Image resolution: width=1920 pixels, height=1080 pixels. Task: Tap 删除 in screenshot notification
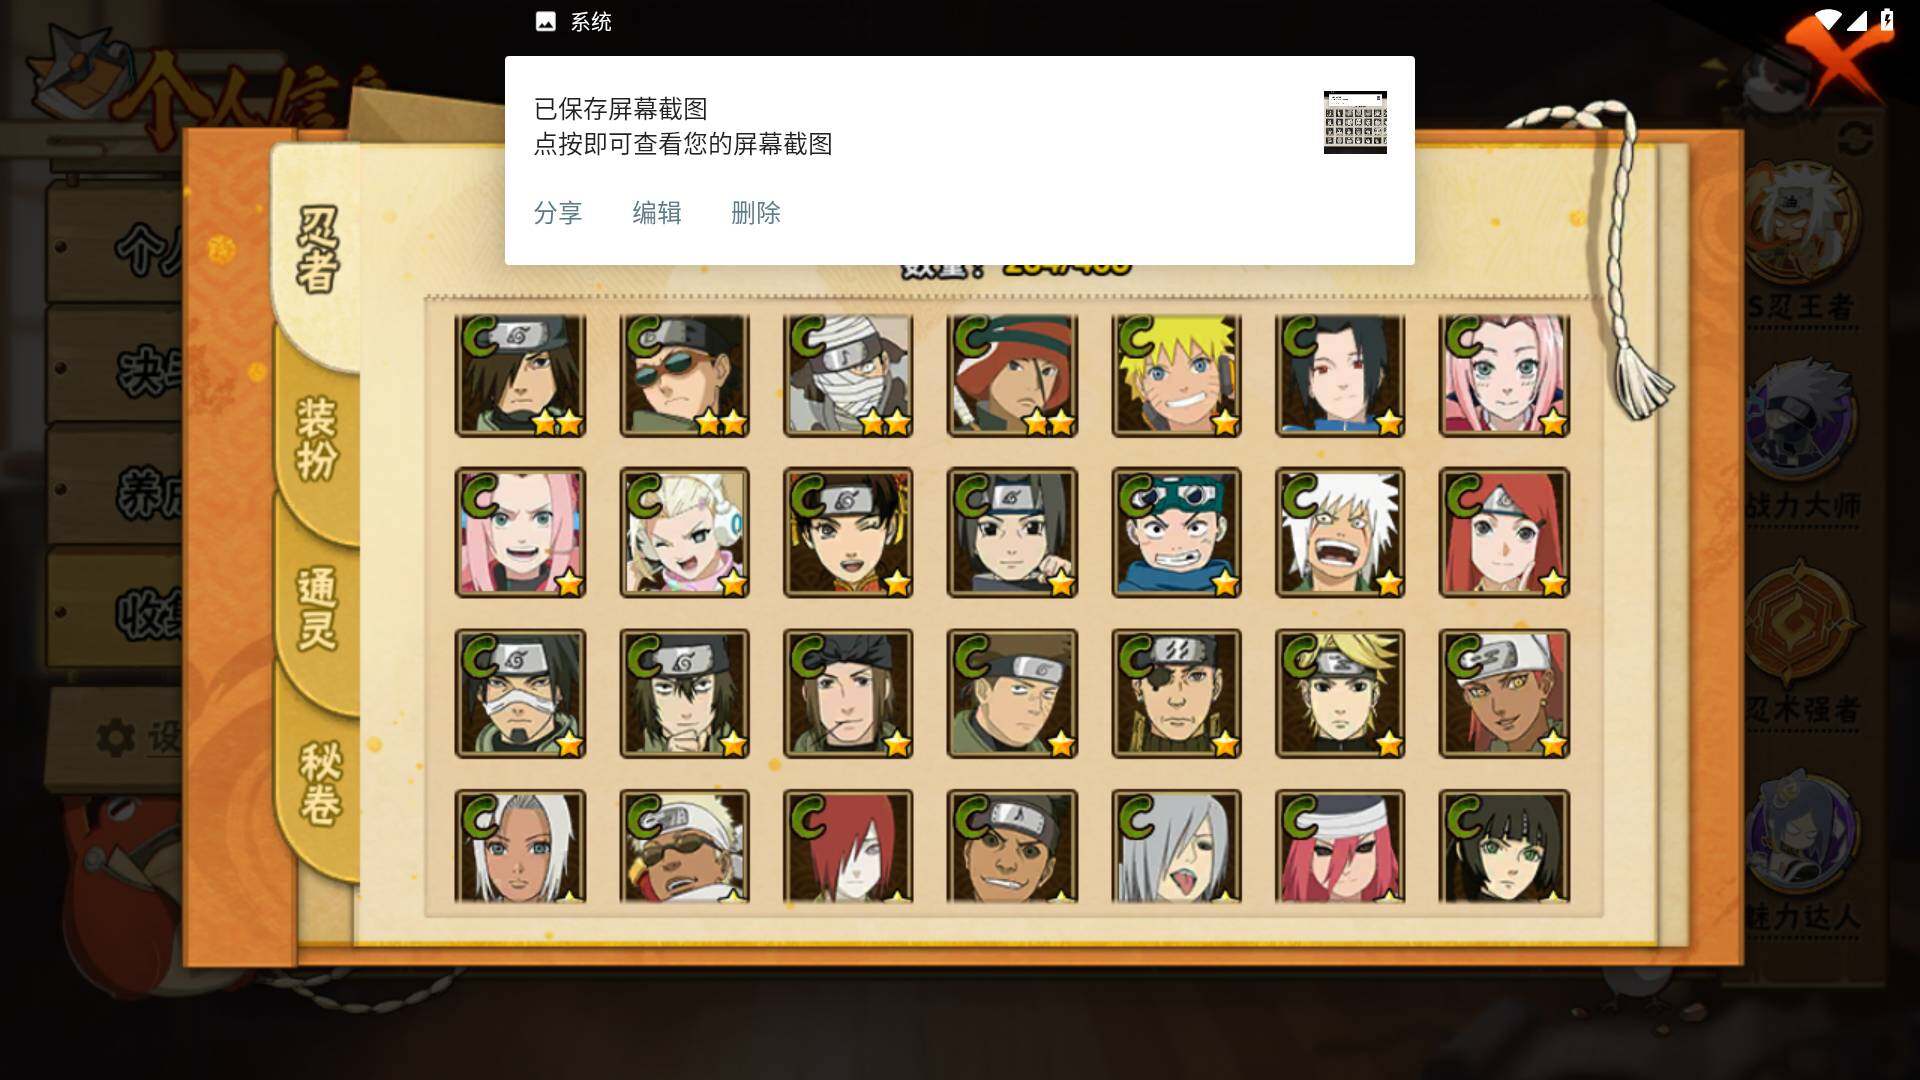(x=756, y=213)
